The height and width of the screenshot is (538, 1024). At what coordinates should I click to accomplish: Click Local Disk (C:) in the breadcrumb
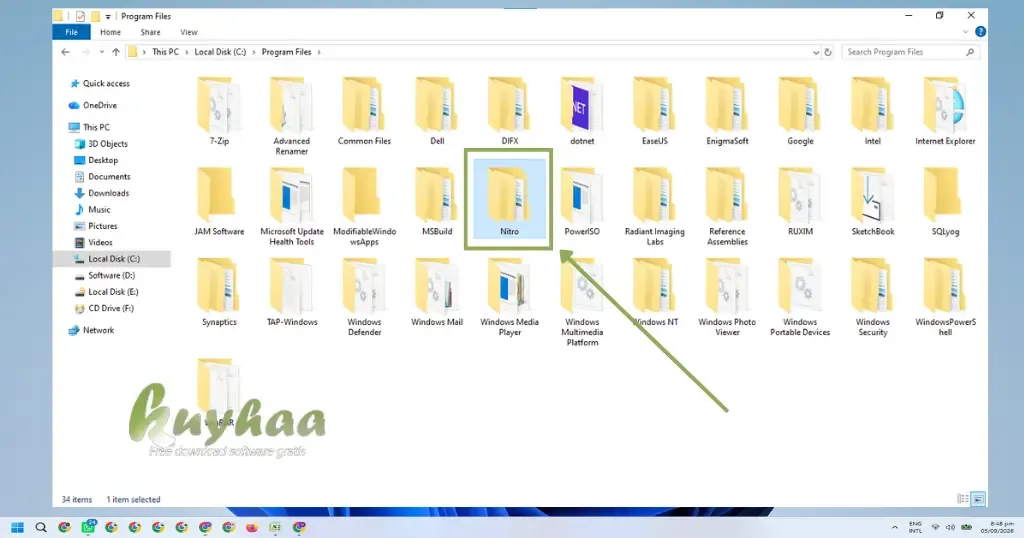(220, 52)
